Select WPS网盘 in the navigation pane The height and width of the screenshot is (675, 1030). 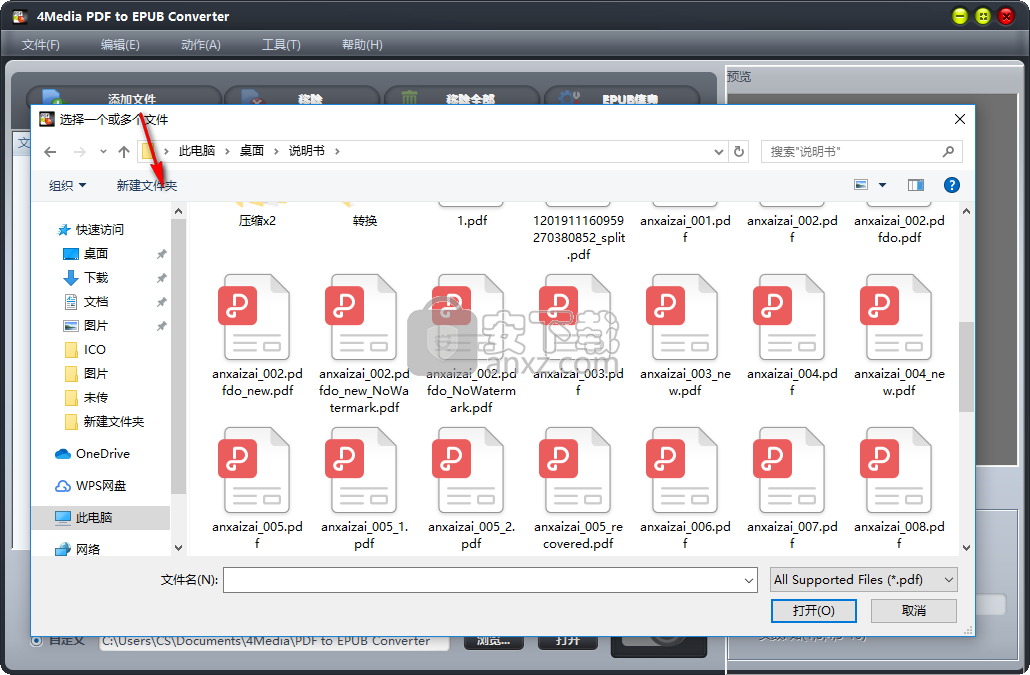91,486
